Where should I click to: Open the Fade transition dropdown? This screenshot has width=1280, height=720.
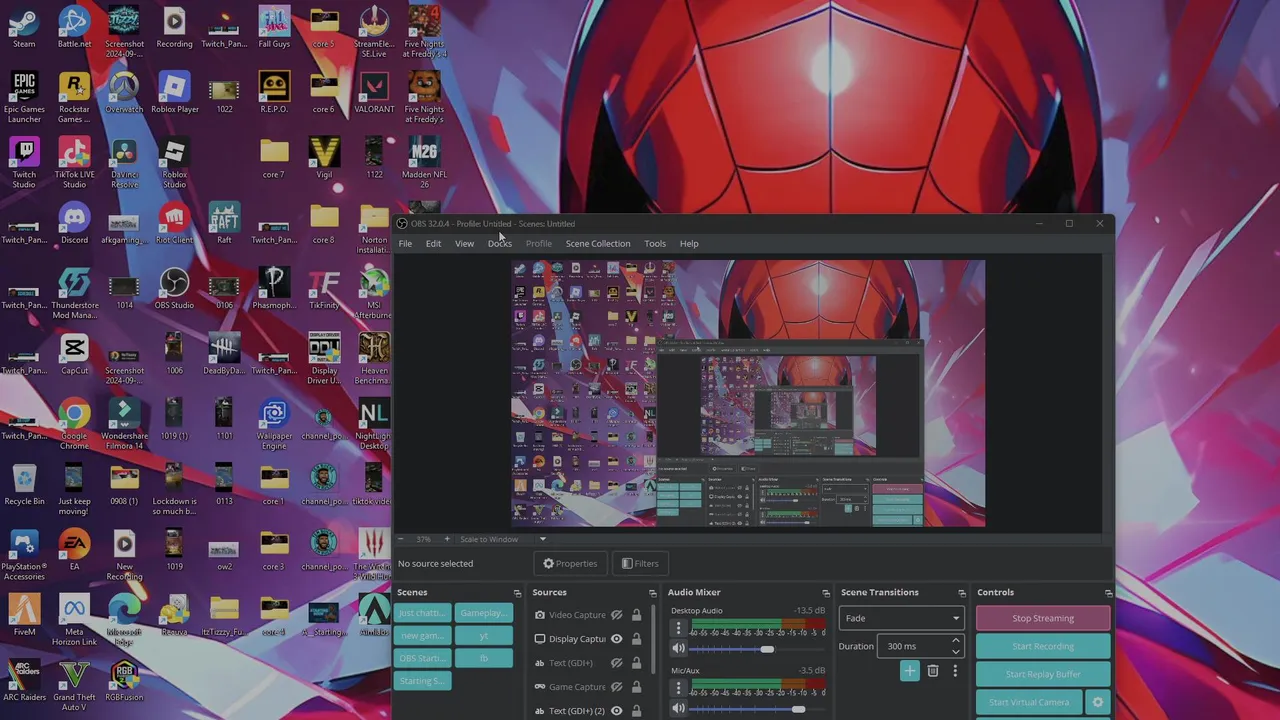tap(902, 618)
